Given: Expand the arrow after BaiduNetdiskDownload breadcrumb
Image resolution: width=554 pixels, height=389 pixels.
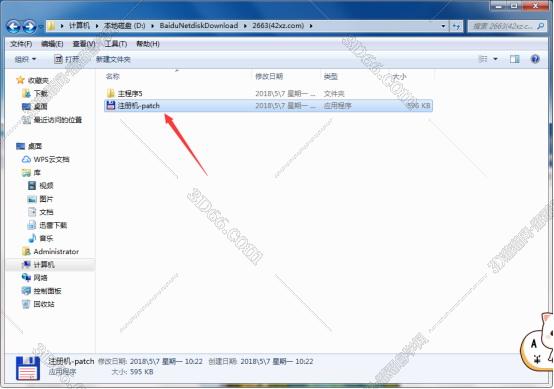Looking at the screenshot, I should 245,26.
